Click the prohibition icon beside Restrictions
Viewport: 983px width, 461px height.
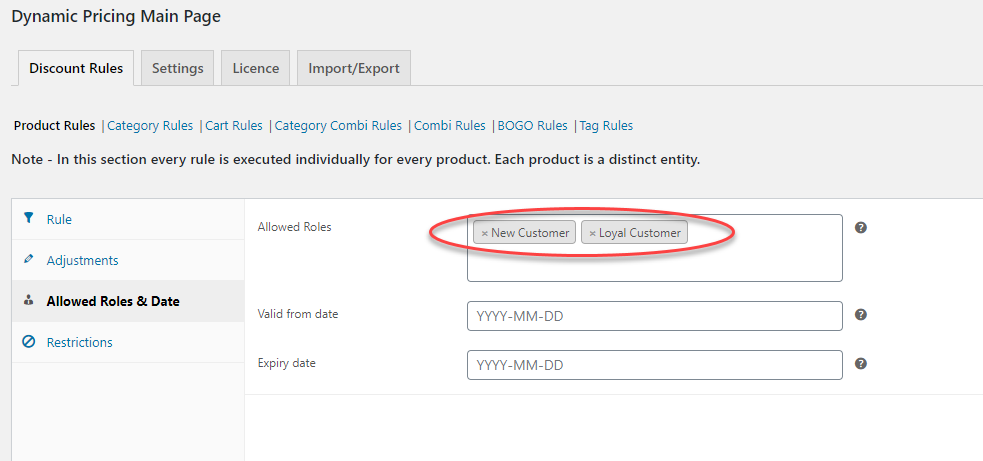click(x=28, y=342)
